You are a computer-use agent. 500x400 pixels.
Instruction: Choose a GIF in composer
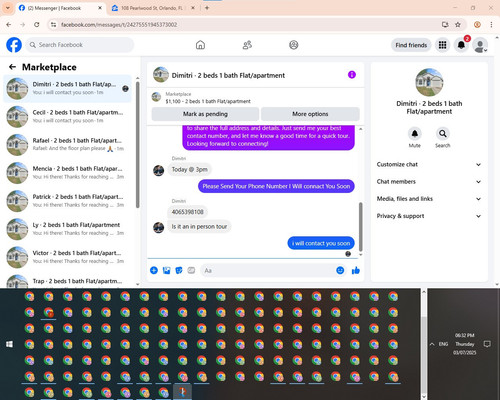(191, 270)
